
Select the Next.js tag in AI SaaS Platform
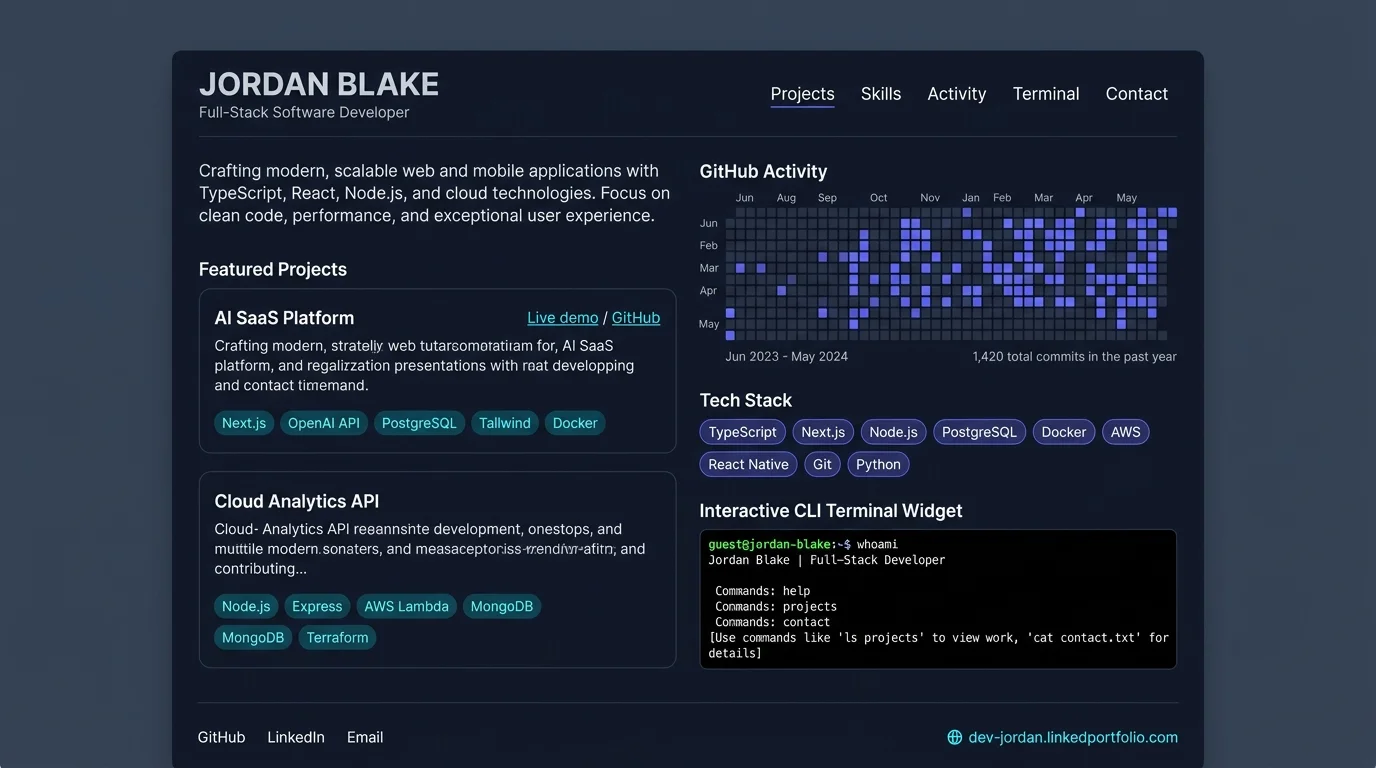(244, 423)
